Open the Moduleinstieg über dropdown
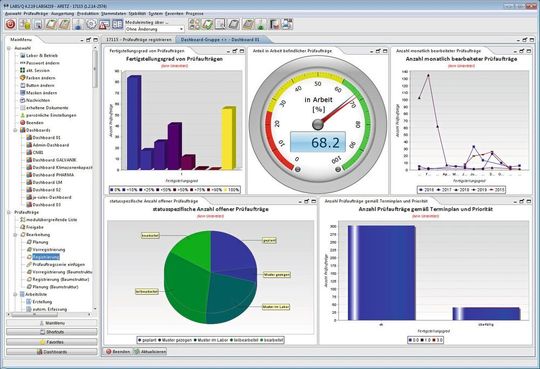 (154, 29)
